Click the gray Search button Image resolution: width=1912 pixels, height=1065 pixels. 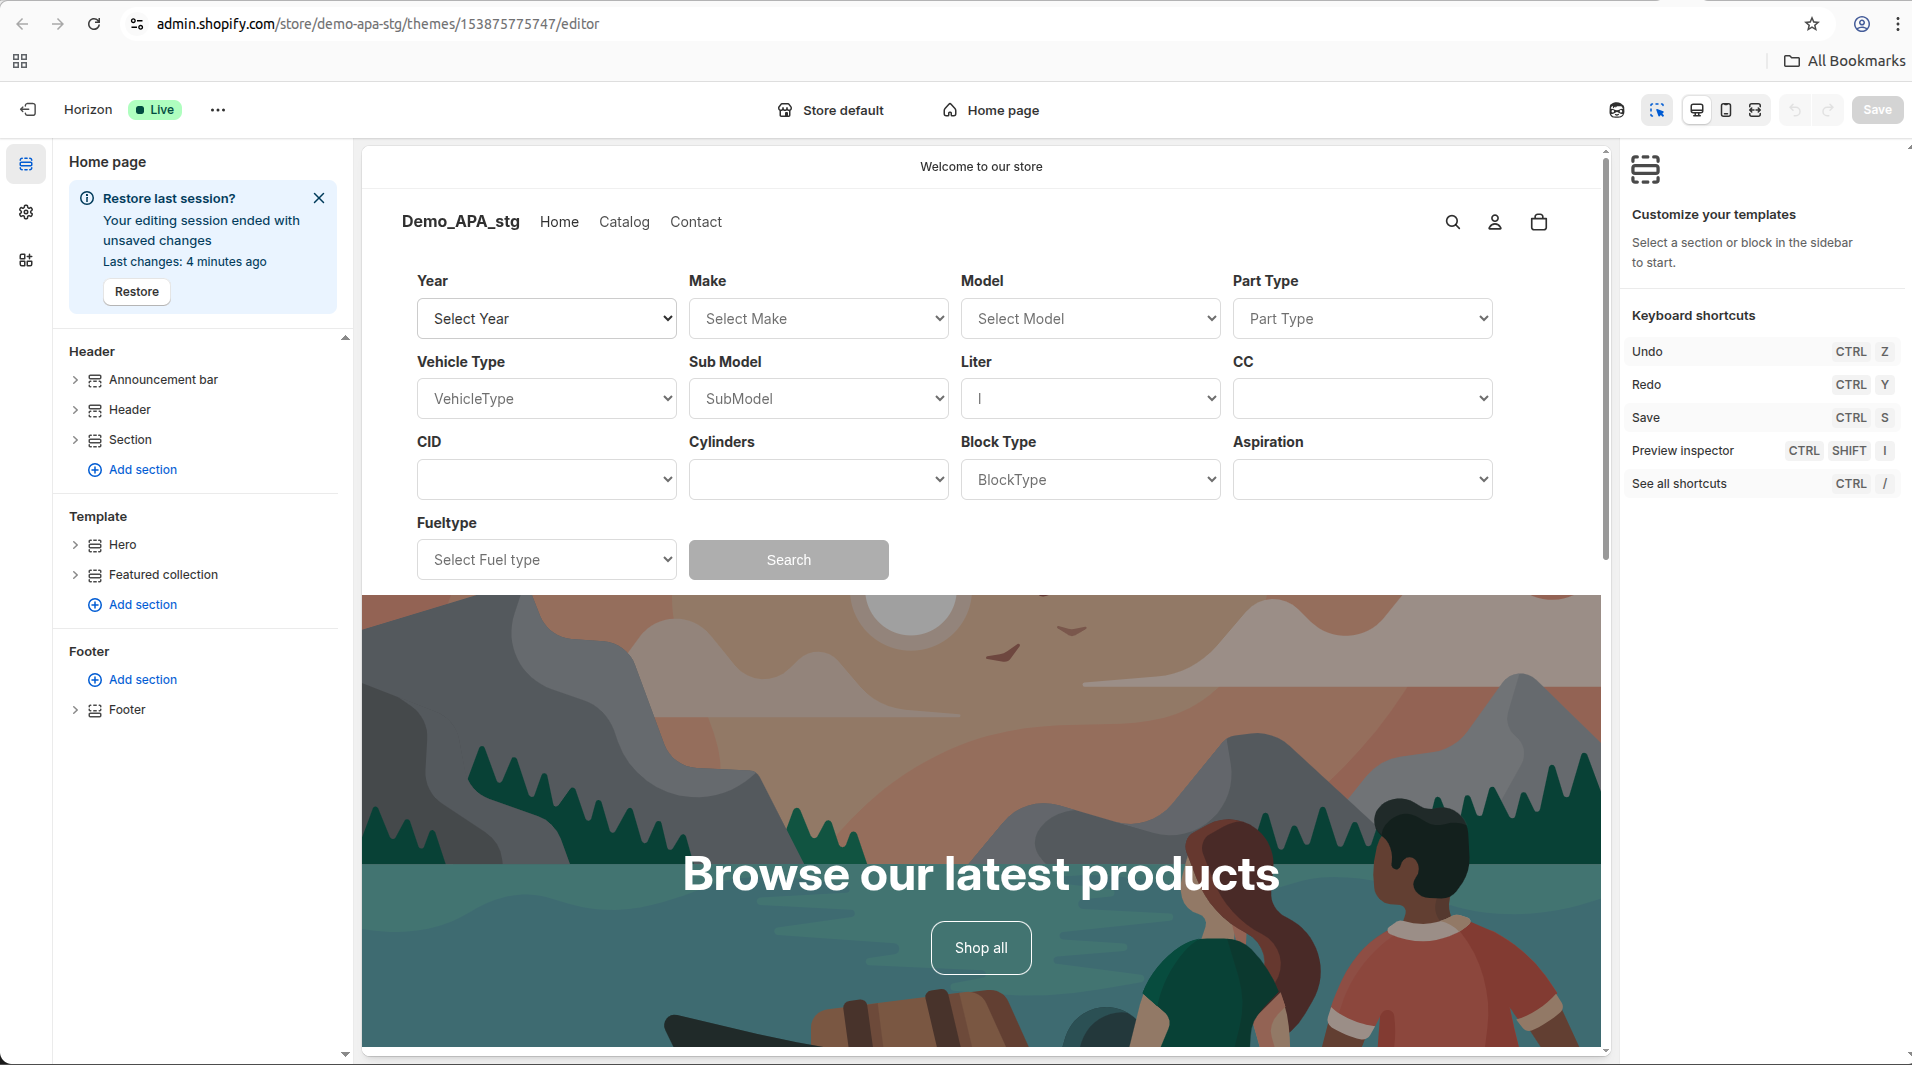pos(789,560)
